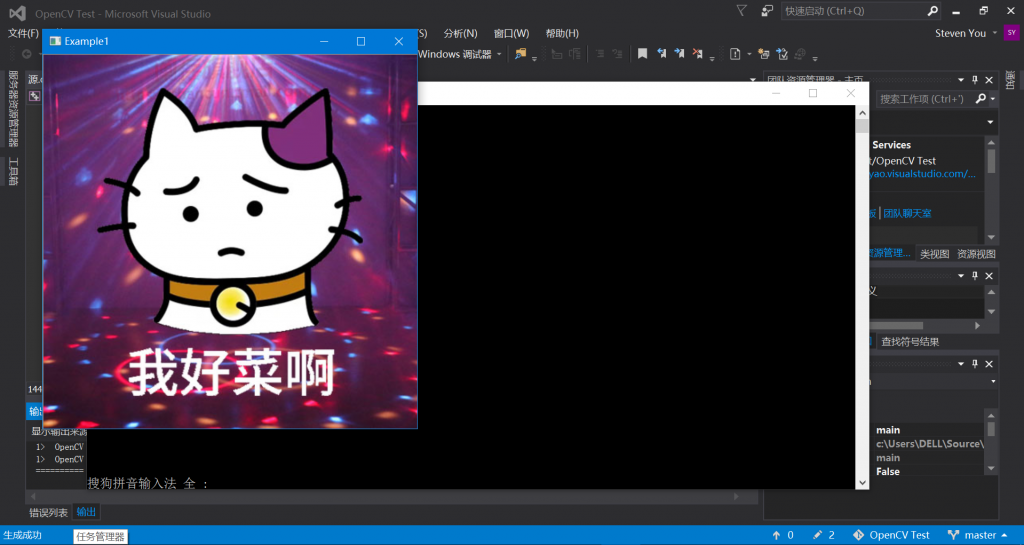Open Find in Files folder icon
Image resolution: width=1024 pixels, height=545 pixels.
520,54
